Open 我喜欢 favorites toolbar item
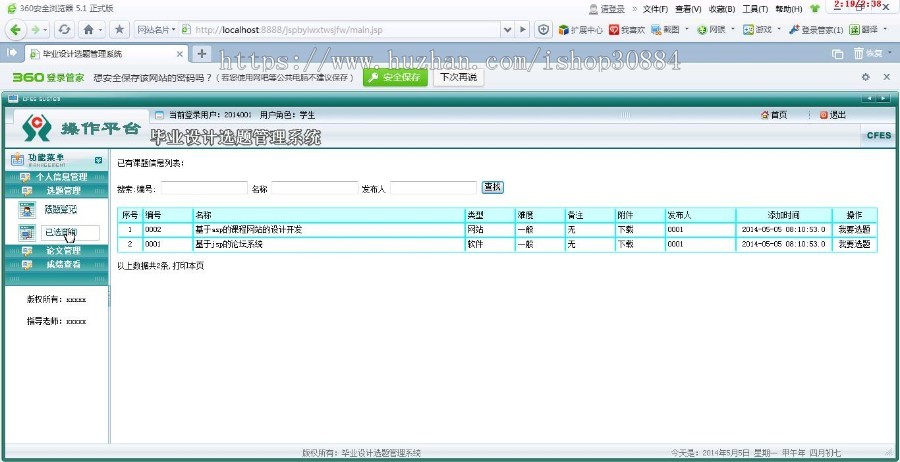The image size is (900, 462). pos(627,30)
